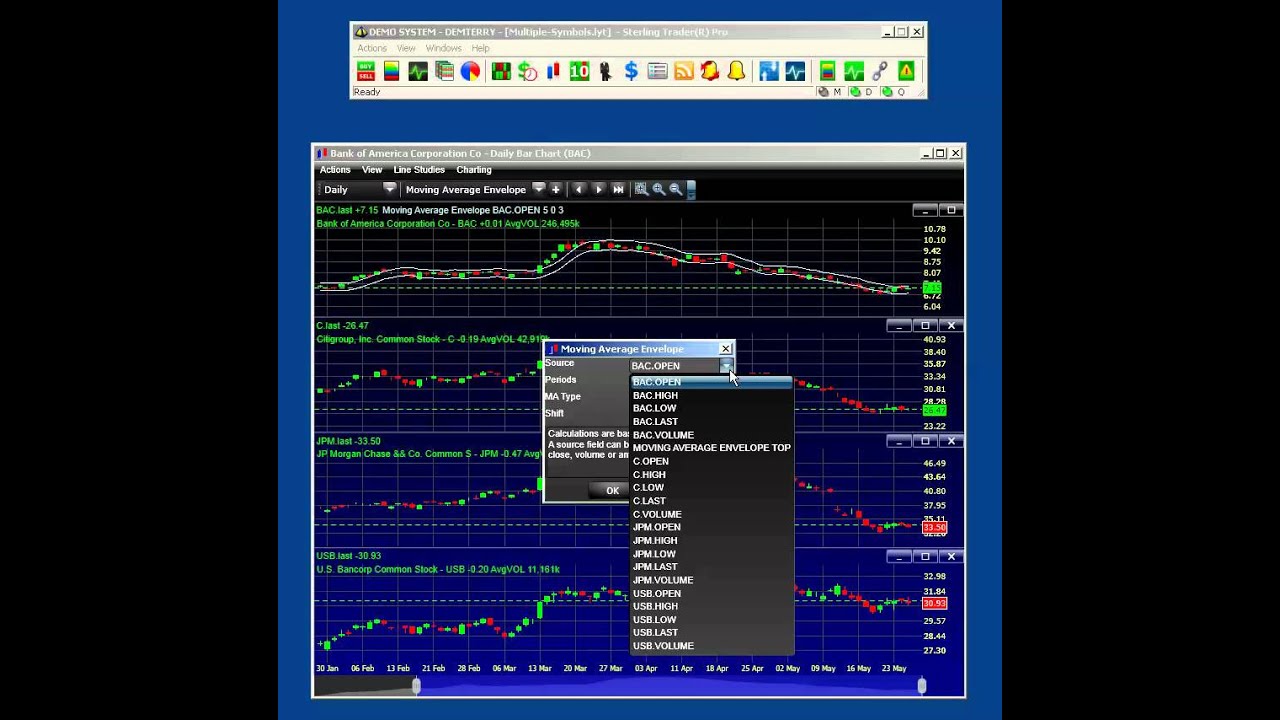1280x720 pixels.
Task: Grab the right time-range slider handle
Action: (921, 685)
